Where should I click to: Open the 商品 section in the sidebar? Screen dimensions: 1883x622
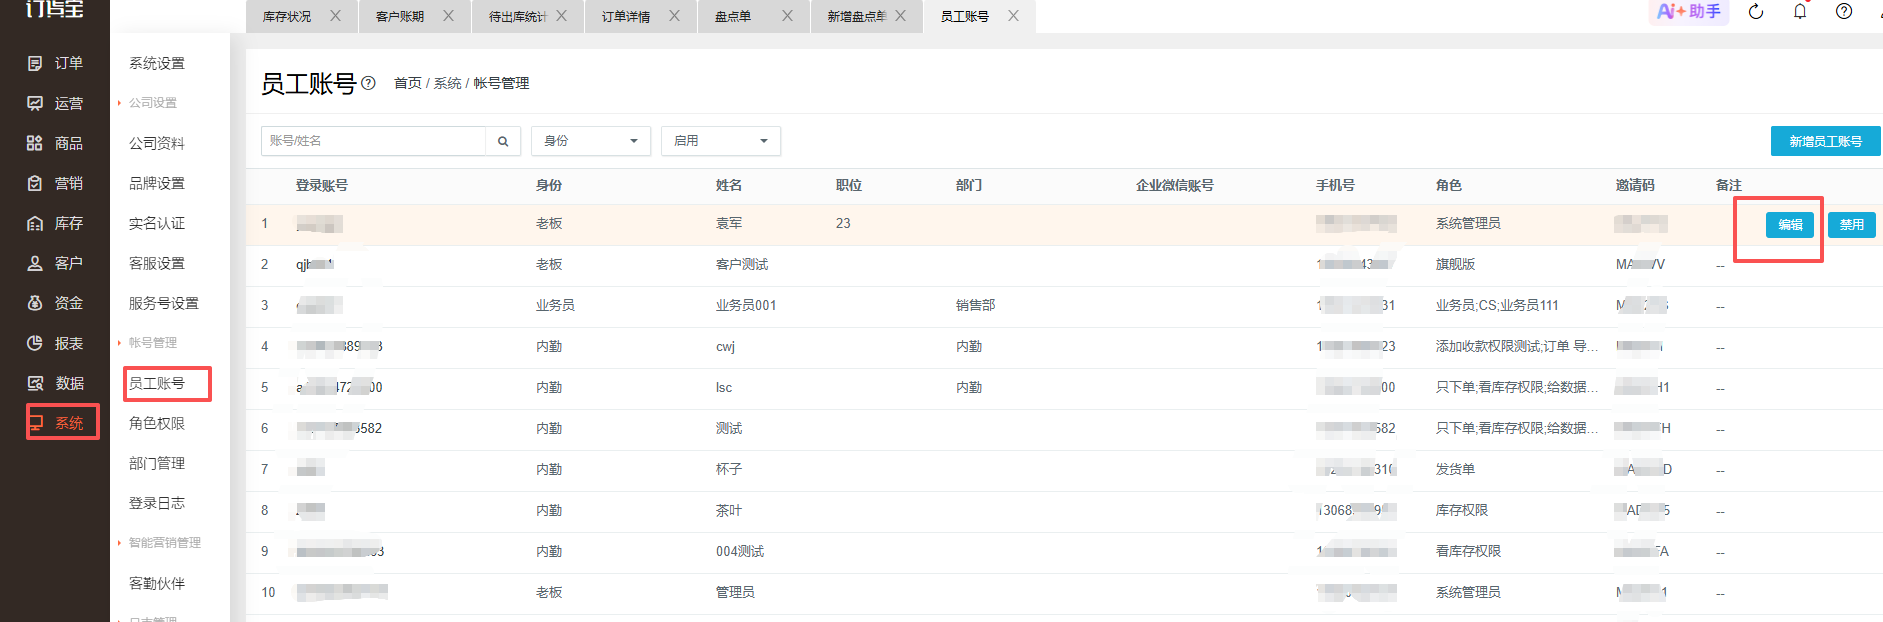coord(55,143)
